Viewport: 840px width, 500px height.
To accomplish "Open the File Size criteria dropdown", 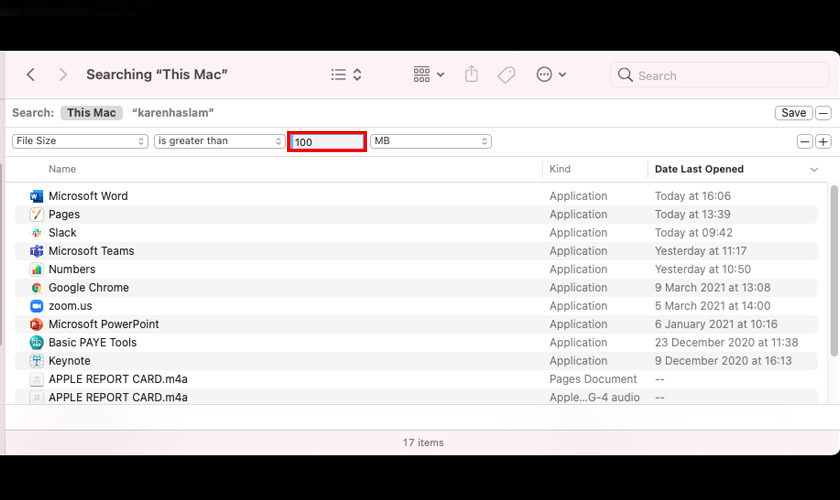I will [80, 141].
